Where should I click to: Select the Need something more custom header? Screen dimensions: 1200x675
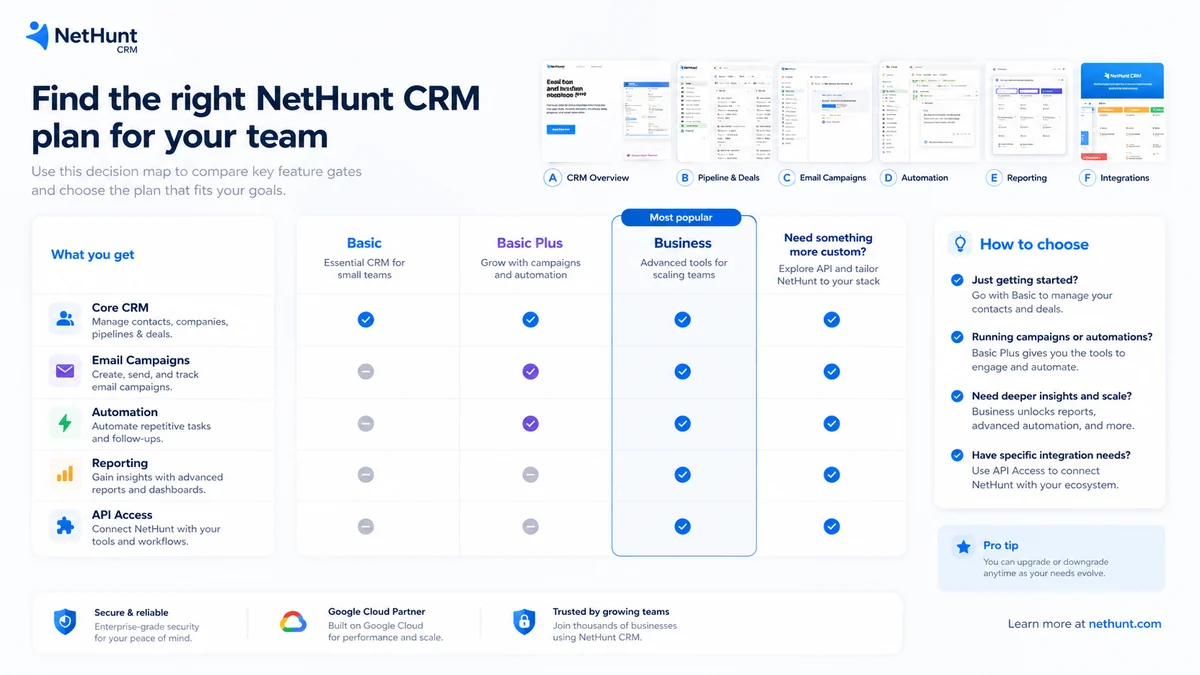pos(828,245)
